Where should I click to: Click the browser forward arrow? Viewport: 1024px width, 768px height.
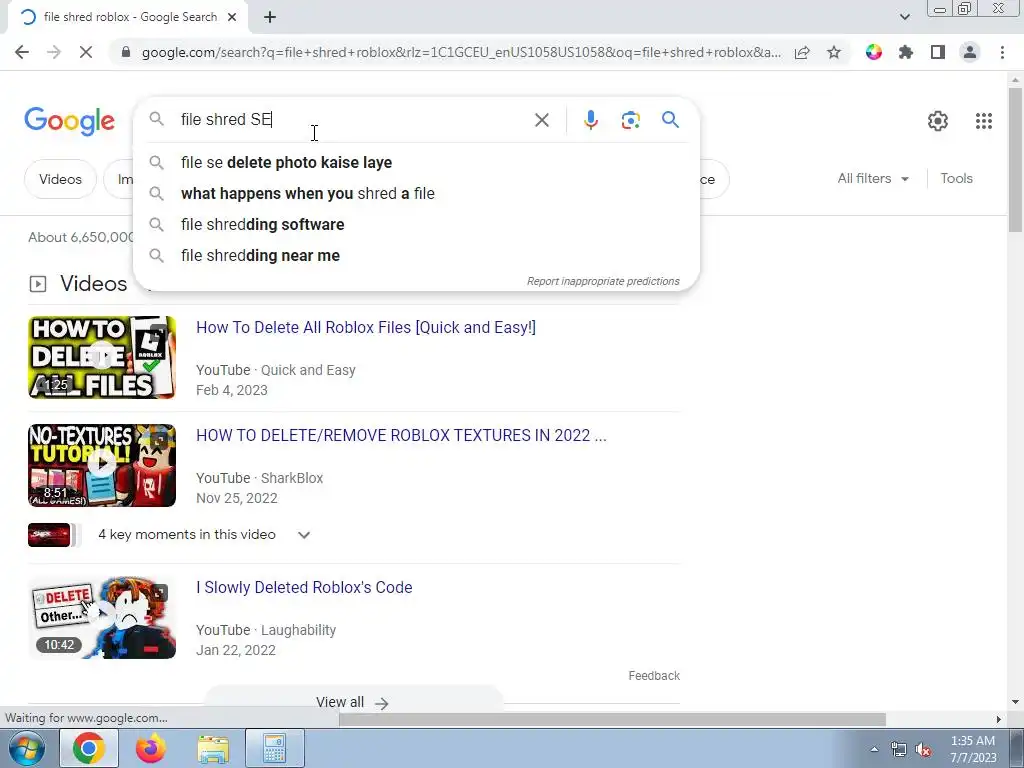point(54,52)
